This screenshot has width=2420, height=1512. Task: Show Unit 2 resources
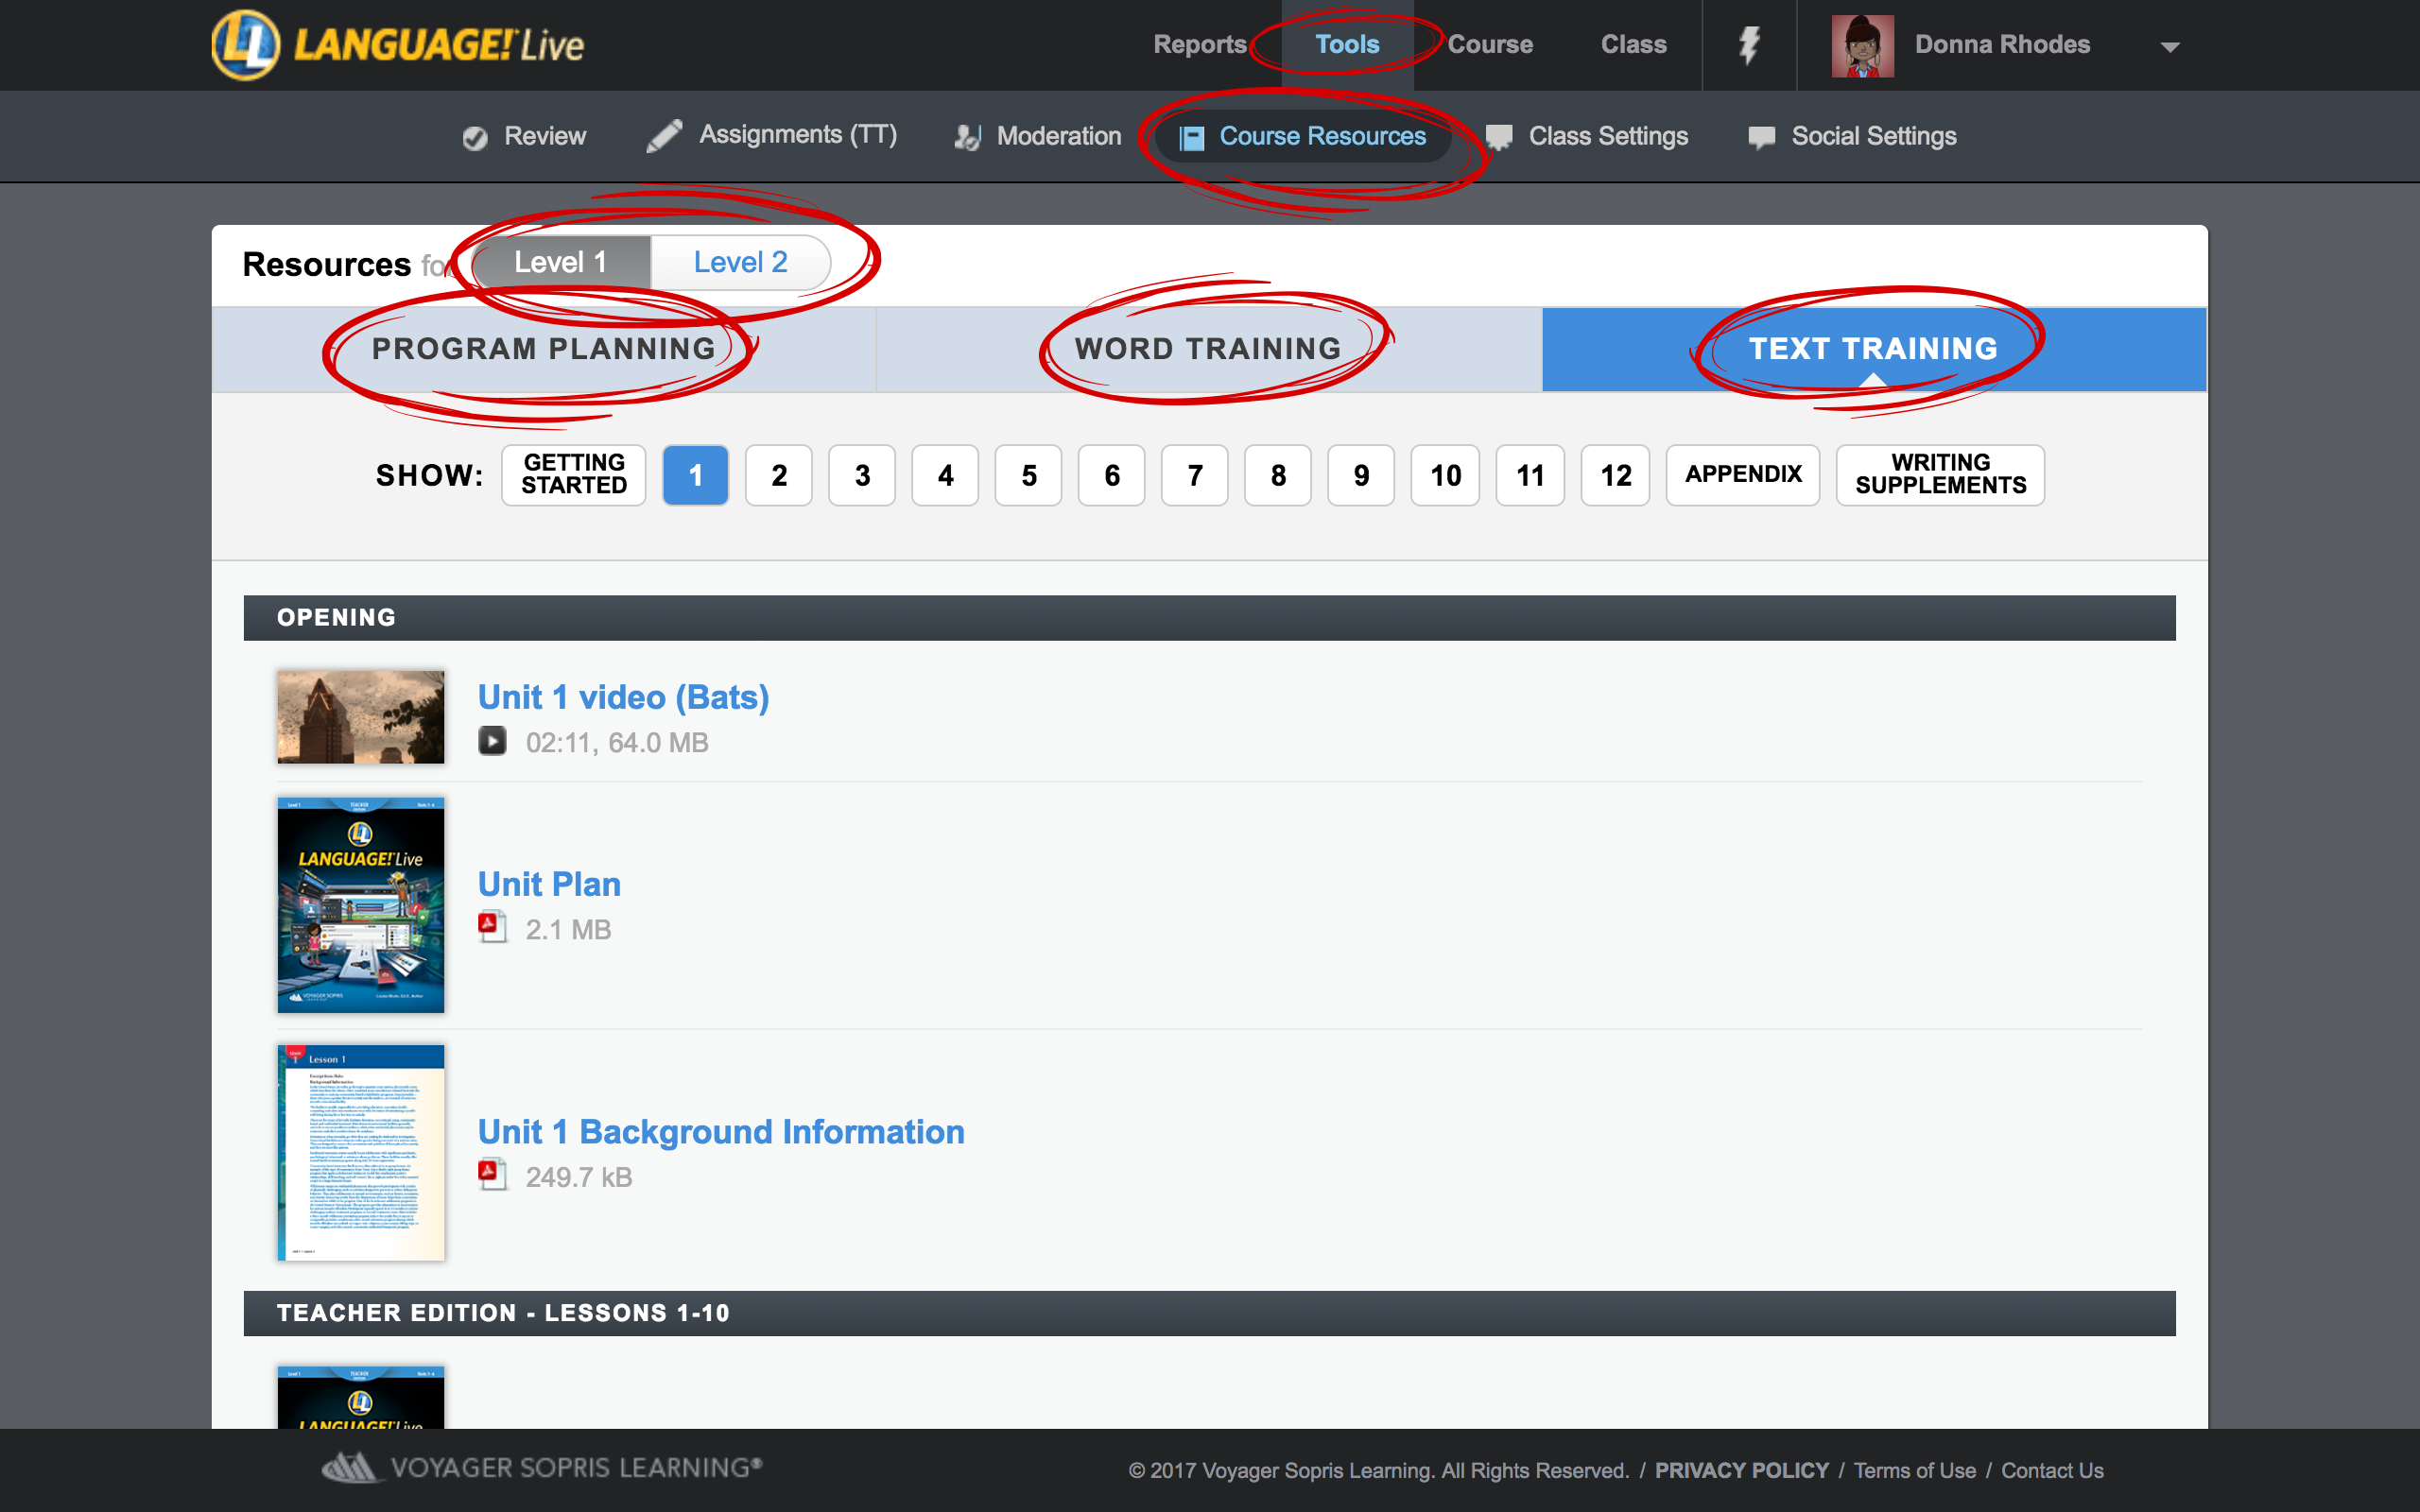coord(779,475)
